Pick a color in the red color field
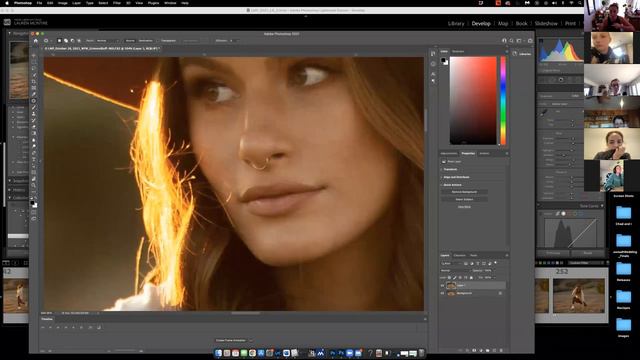This screenshot has width=640, height=360. click(473, 100)
